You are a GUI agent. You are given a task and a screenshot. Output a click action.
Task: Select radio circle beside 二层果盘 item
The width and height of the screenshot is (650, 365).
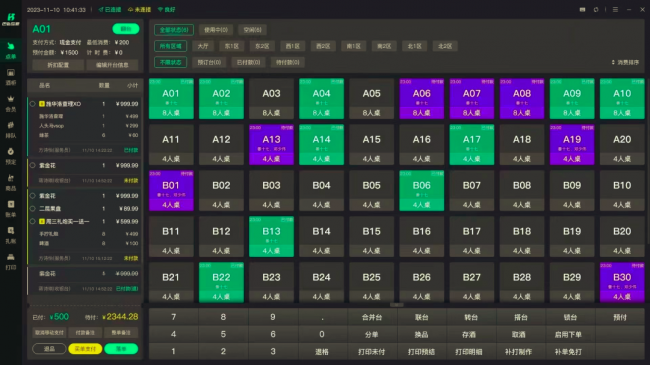[x=33, y=208]
